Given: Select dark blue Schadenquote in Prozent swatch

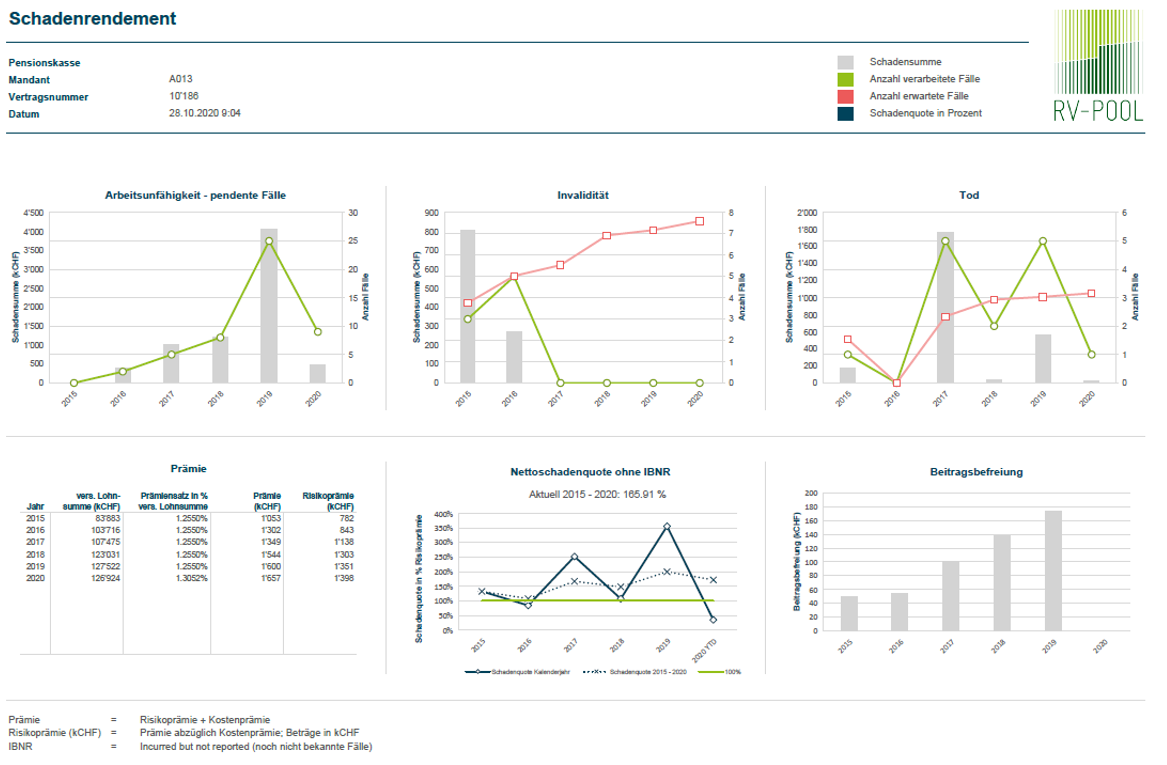Looking at the screenshot, I should (x=845, y=113).
